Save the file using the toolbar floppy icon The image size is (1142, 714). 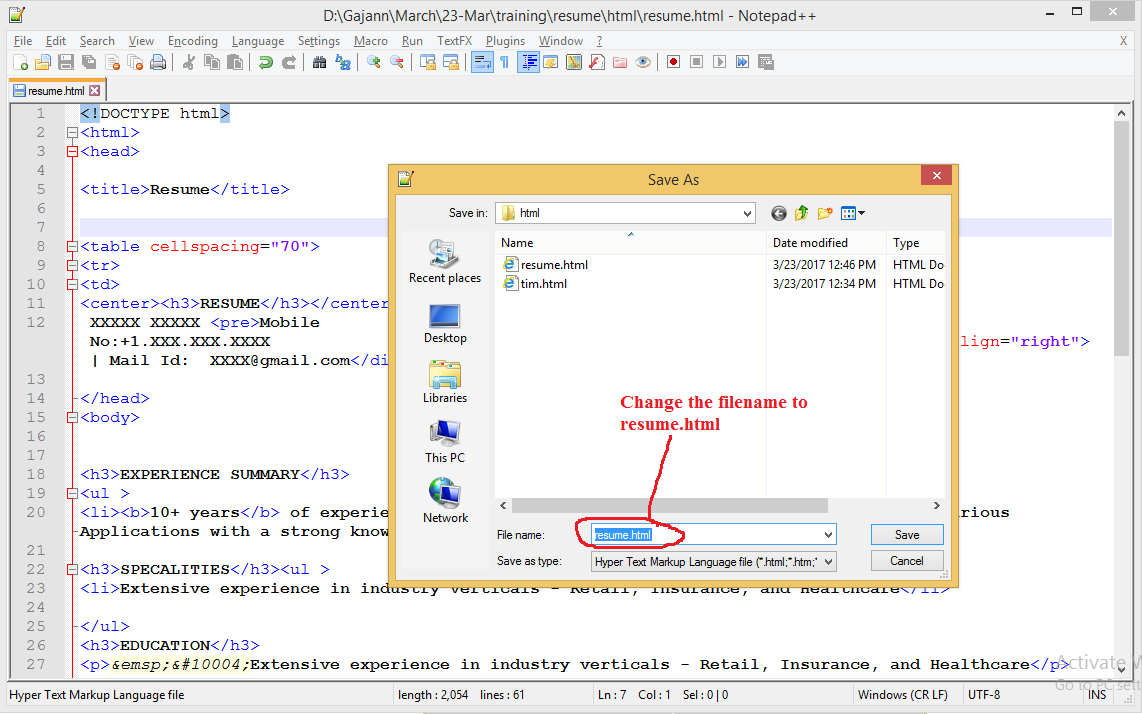coord(66,63)
